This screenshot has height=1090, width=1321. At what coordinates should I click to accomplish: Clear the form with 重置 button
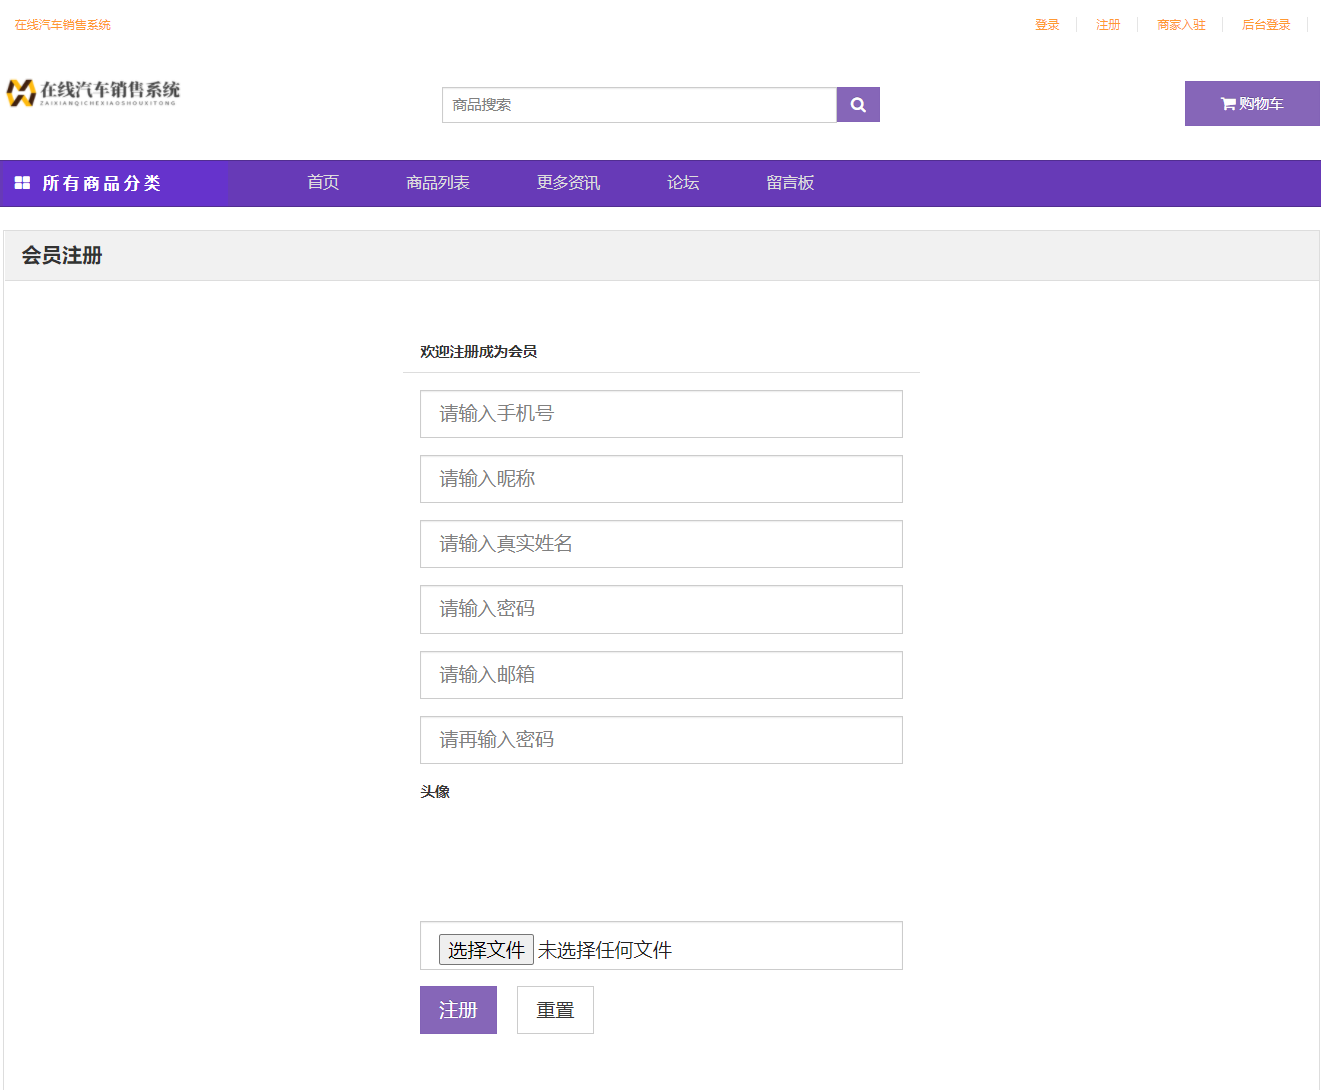click(555, 1010)
